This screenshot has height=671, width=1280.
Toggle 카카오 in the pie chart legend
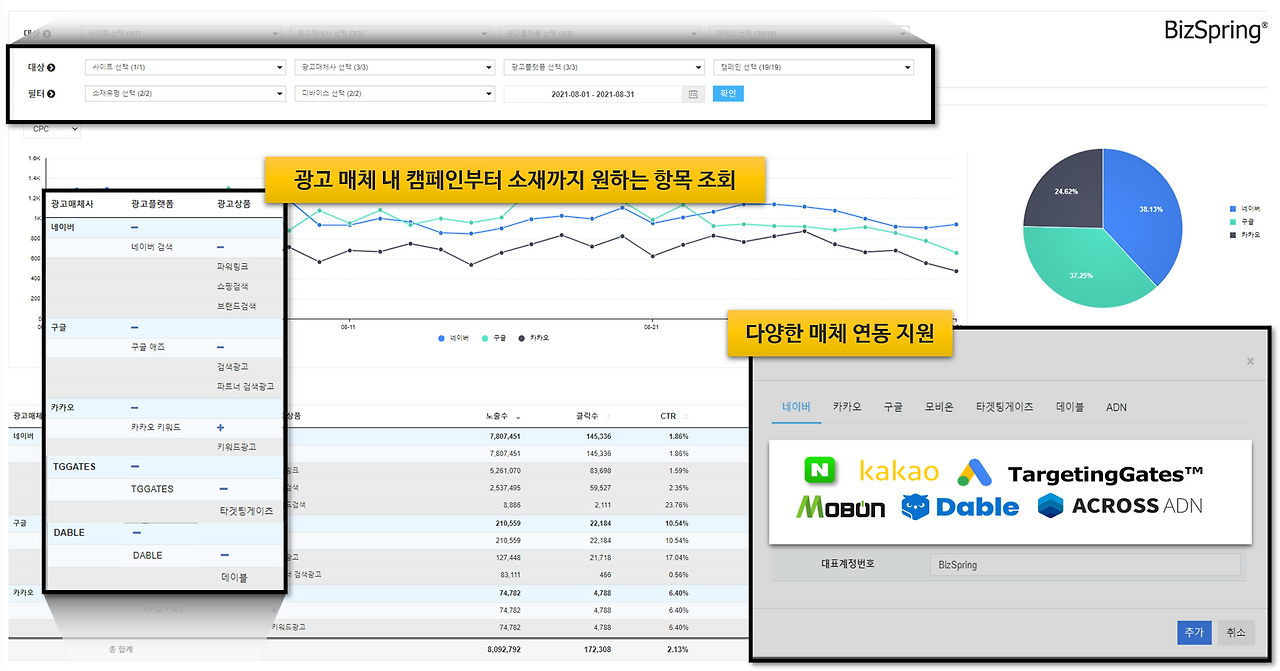[x=1244, y=234]
